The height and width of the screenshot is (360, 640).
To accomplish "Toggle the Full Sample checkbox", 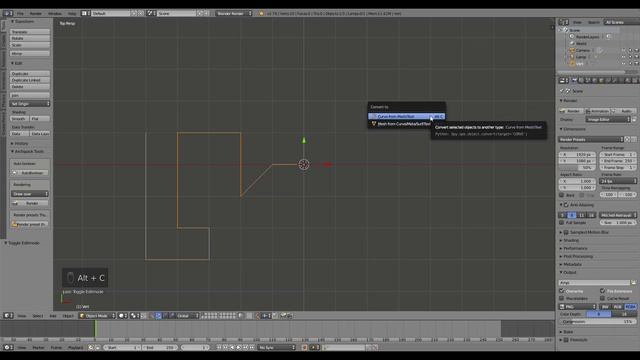I will 561,223.
